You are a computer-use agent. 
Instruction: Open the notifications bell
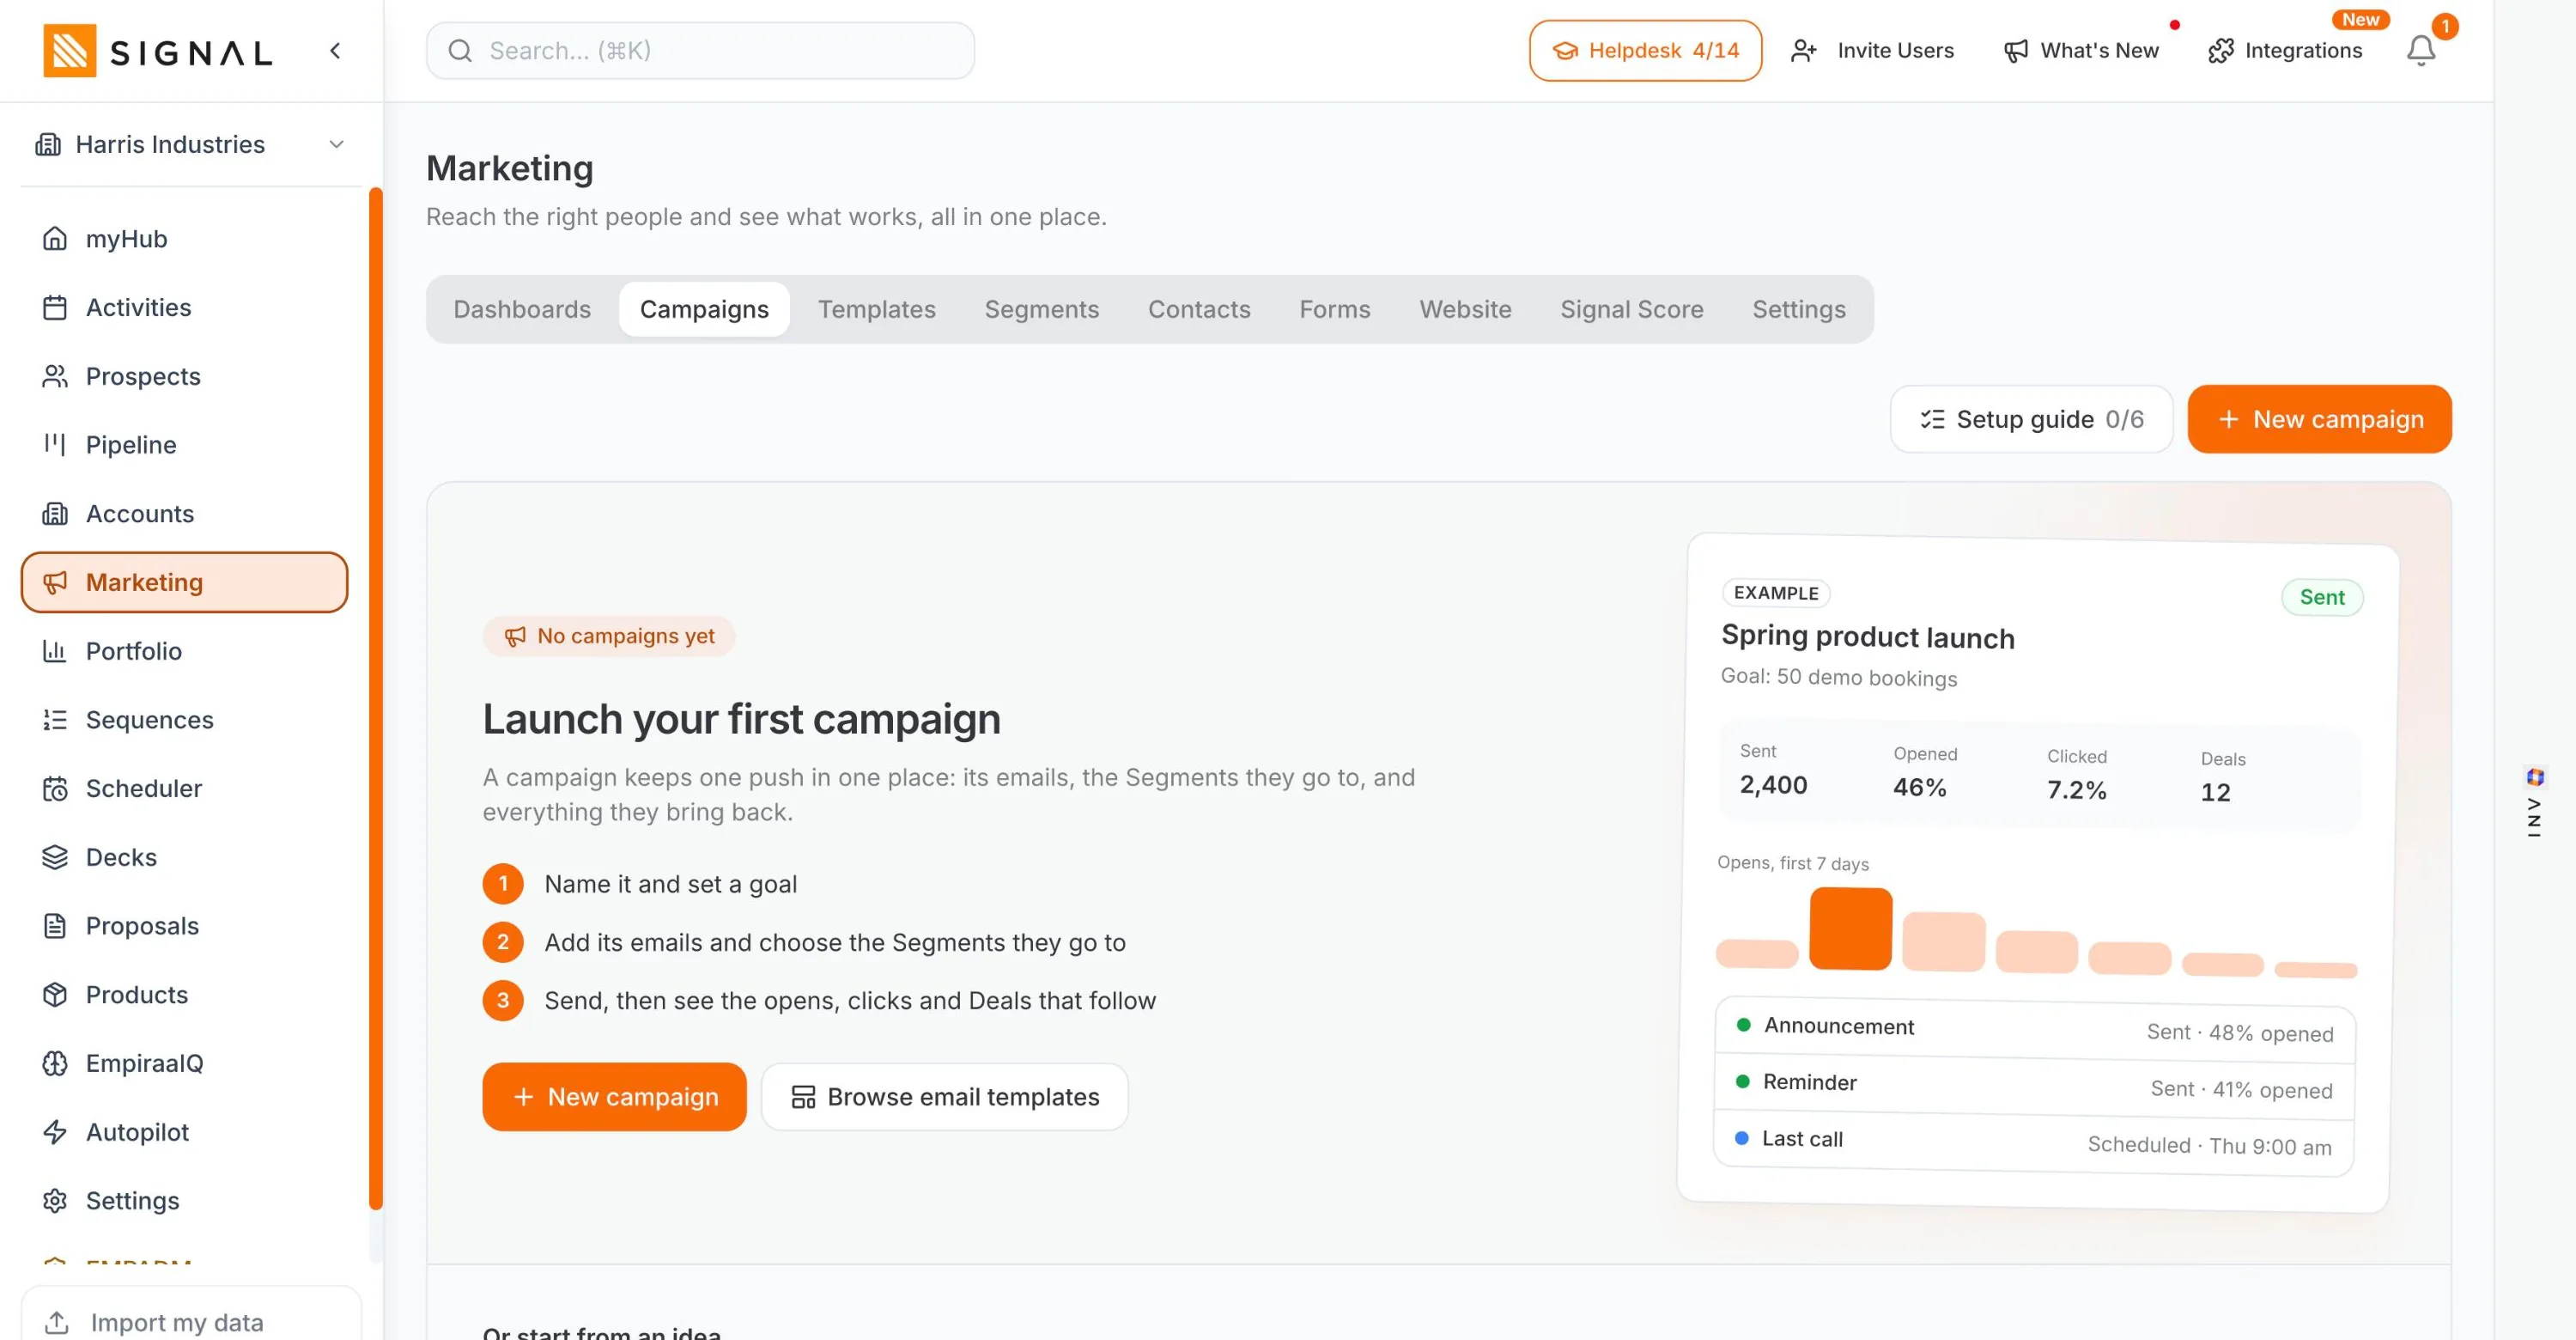2421,51
